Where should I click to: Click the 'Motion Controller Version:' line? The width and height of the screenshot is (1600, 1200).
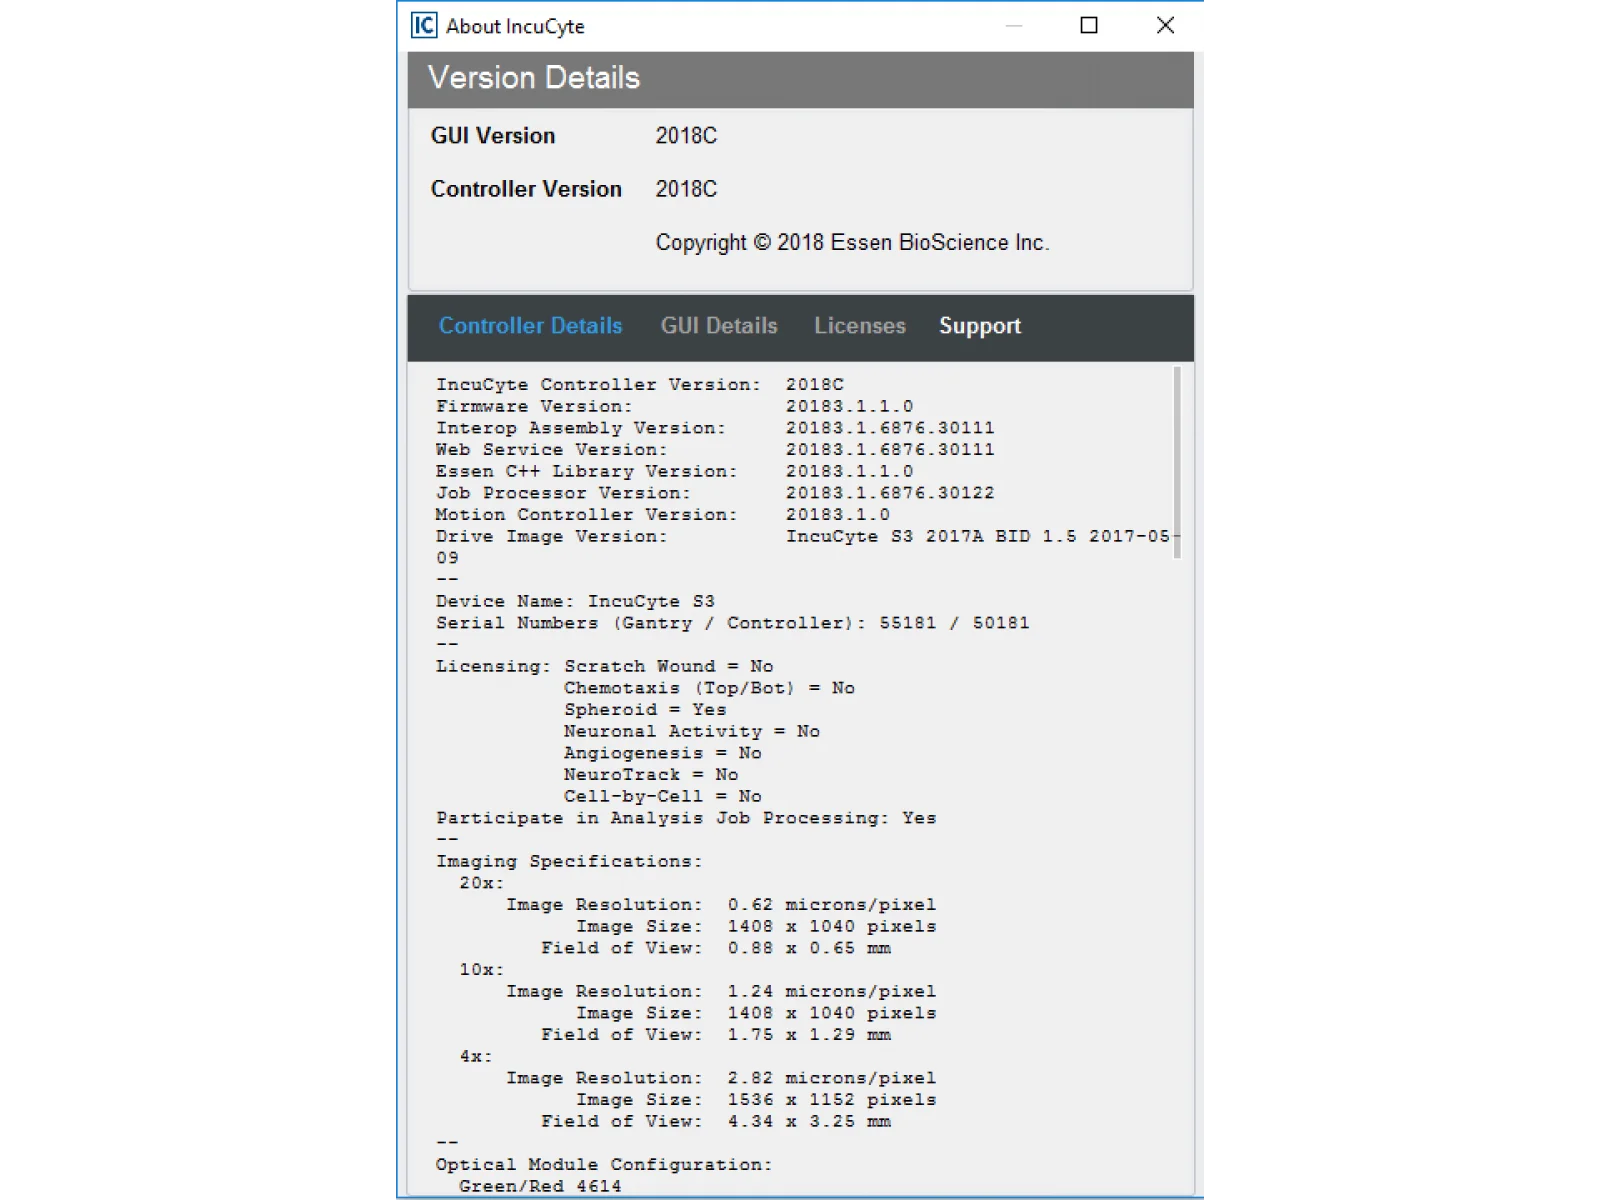(x=663, y=514)
